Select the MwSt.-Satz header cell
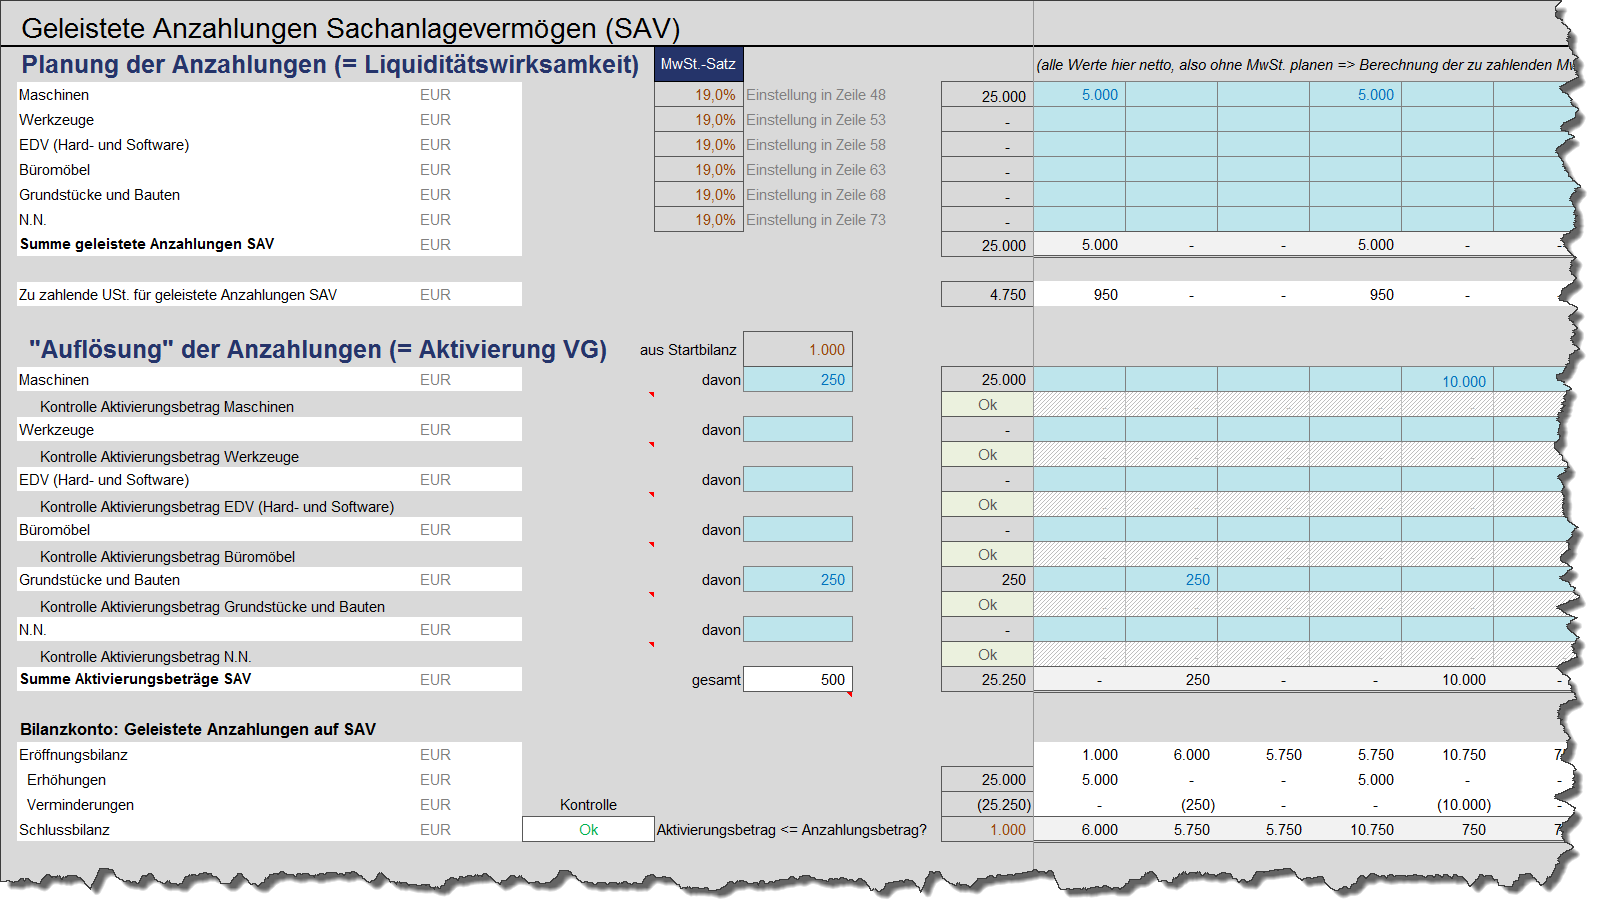The image size is (1602, 913). 698,64
